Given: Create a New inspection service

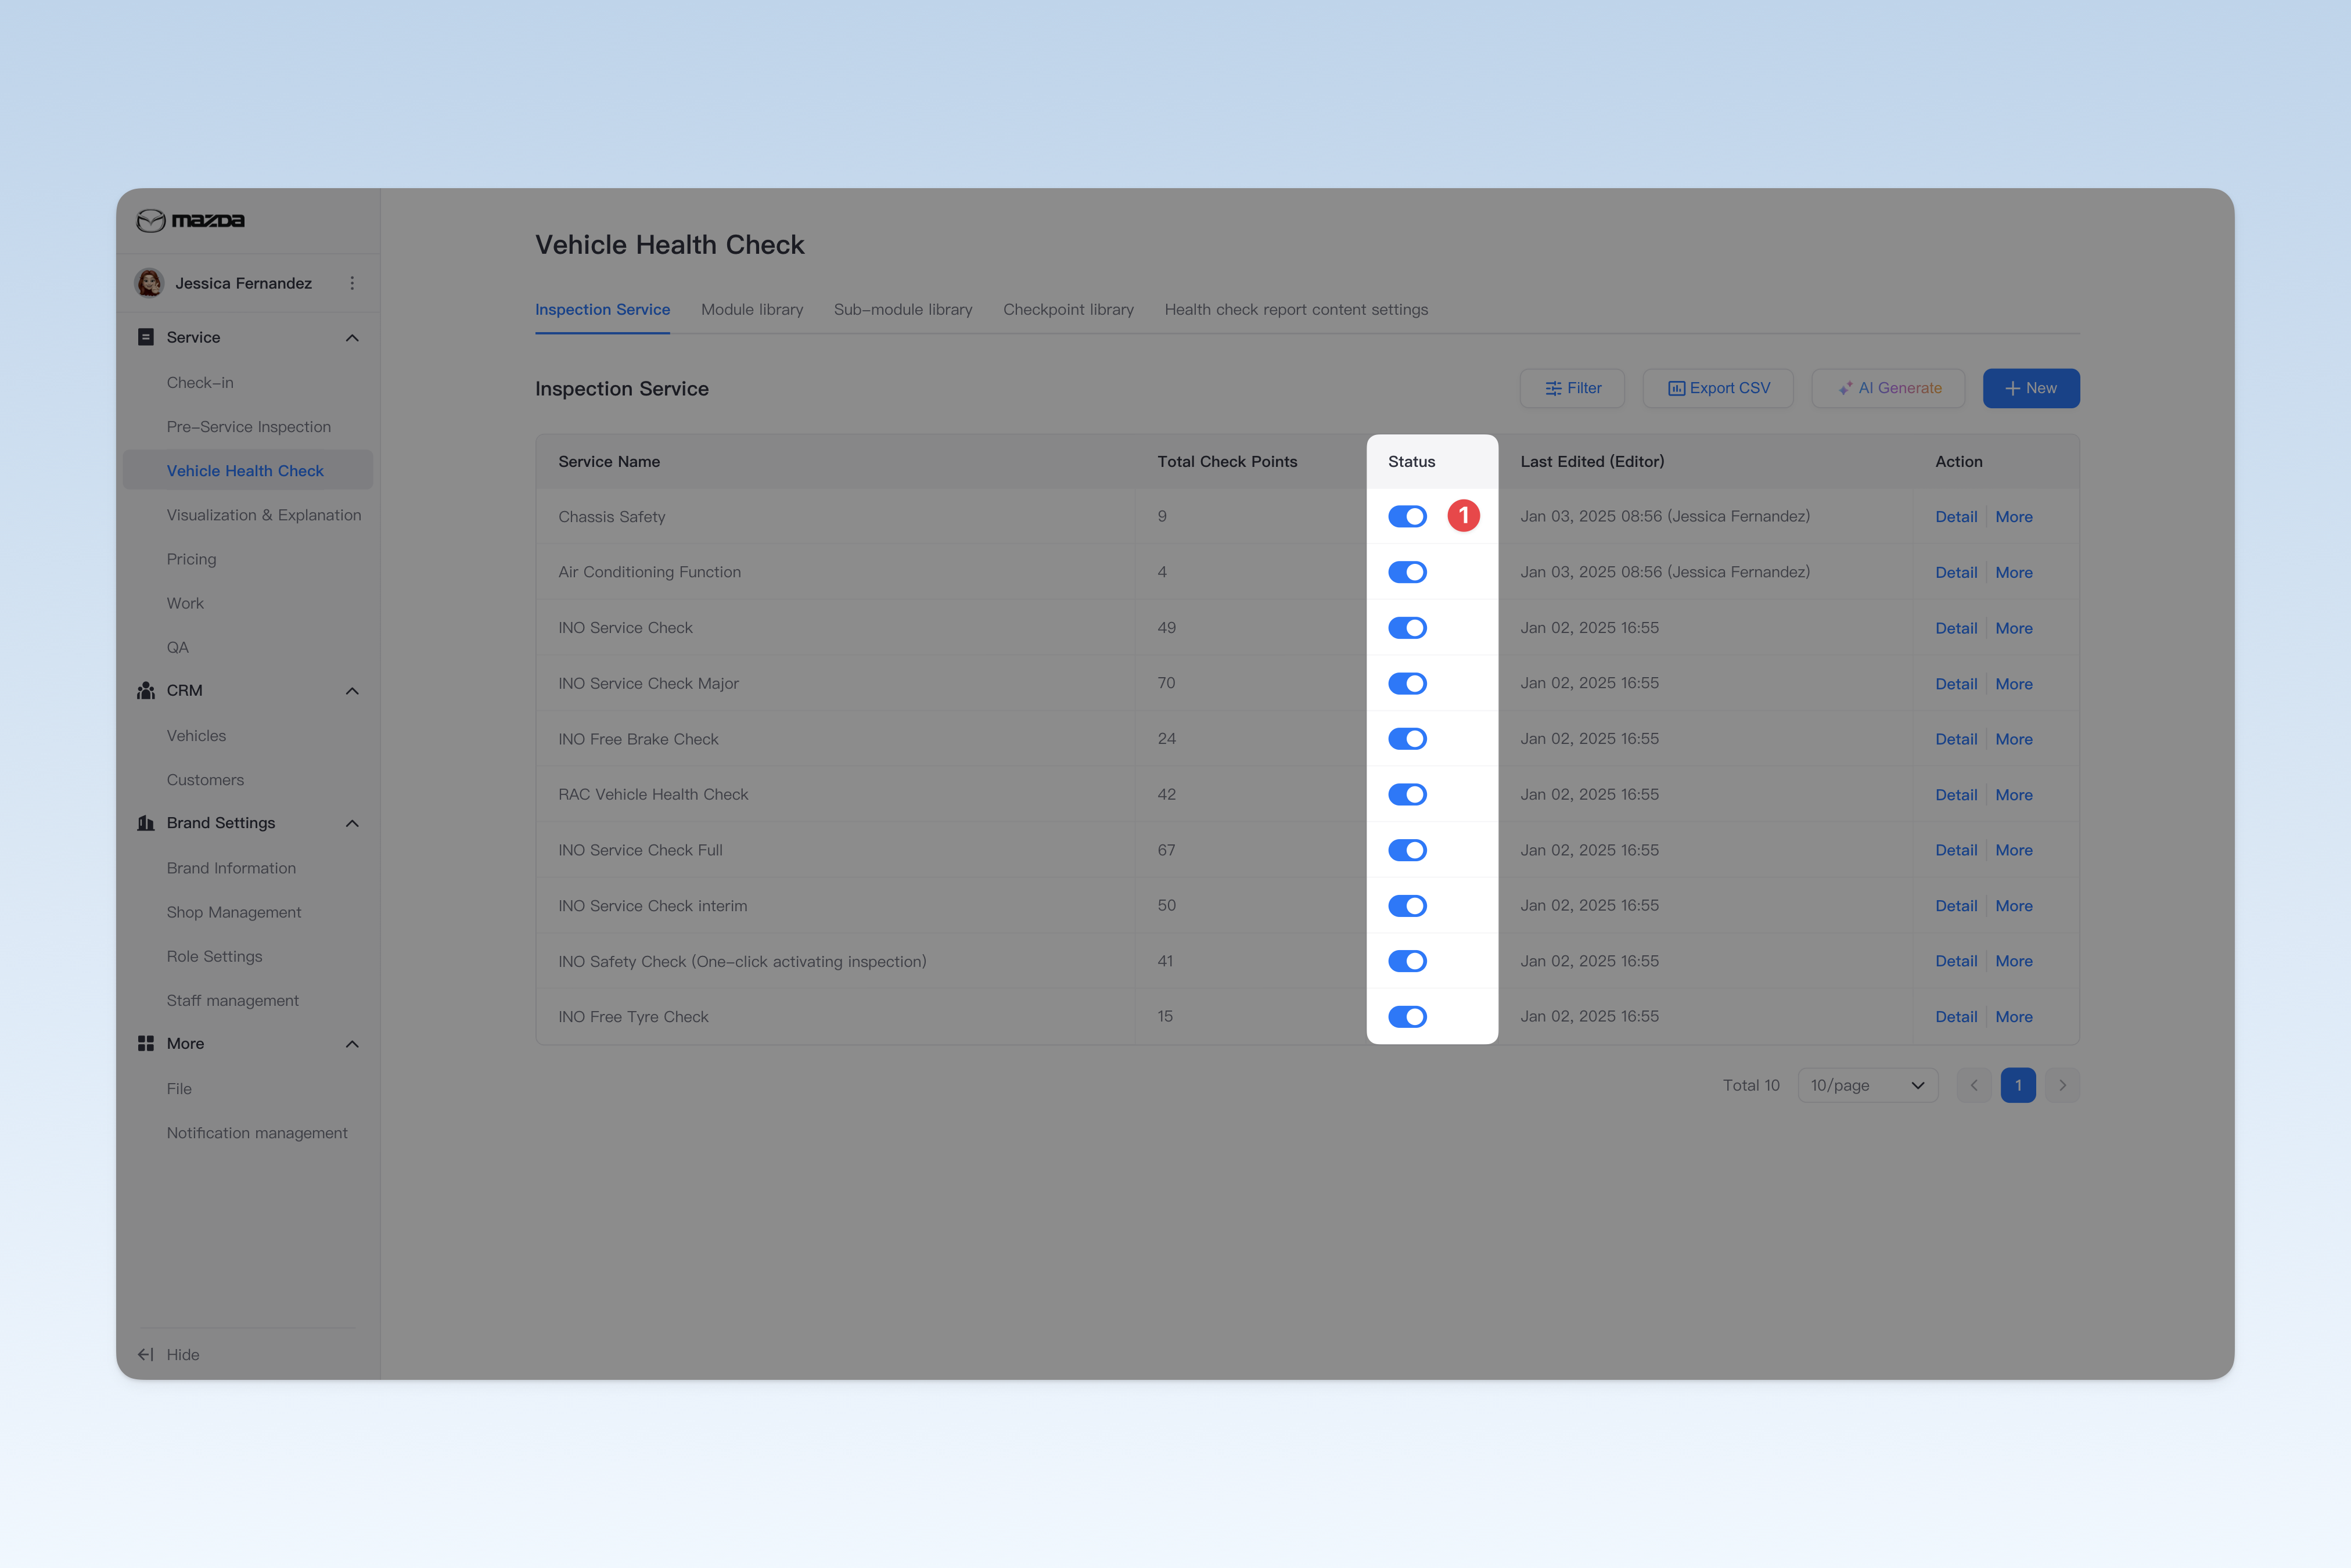Looking at the screenshot, I should (x=2031, y=388).
